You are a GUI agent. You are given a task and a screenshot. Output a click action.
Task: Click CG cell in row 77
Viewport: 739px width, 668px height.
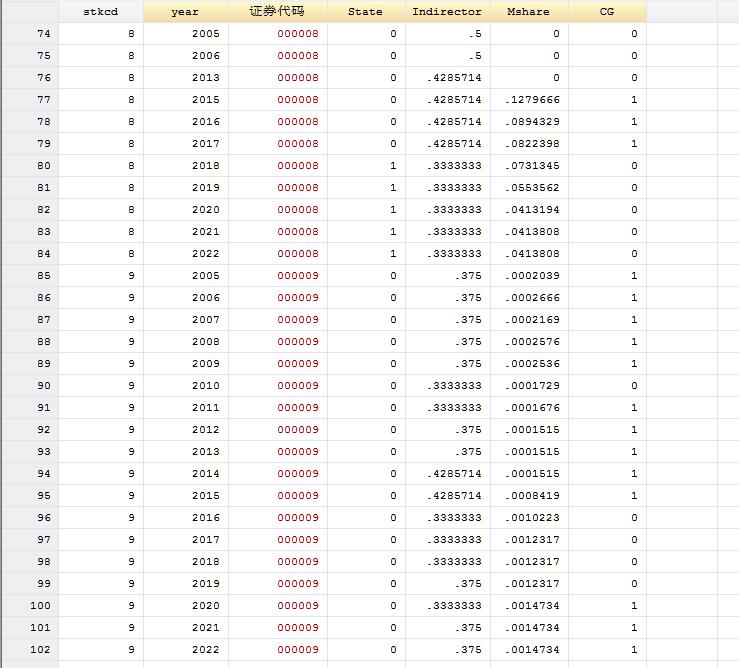[608, 99]
